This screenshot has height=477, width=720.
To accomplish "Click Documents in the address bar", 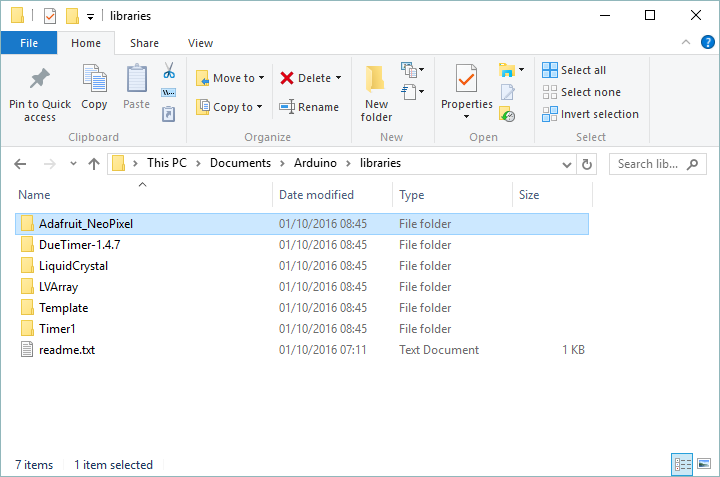I will click(x=240, y=163).
